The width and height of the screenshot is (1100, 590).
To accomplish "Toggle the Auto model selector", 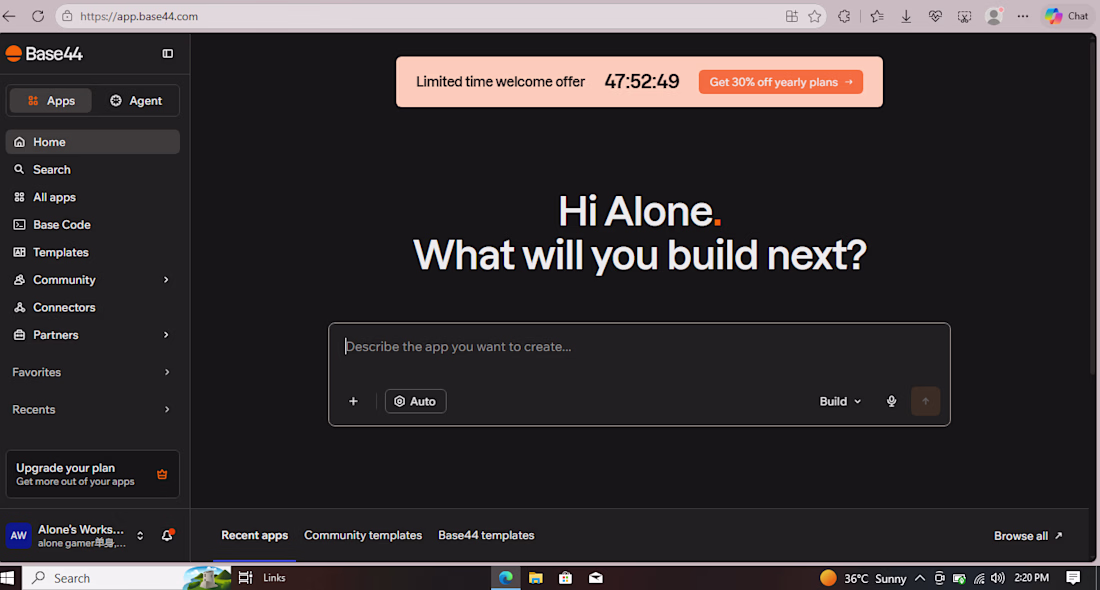I will tap(415, 401).
